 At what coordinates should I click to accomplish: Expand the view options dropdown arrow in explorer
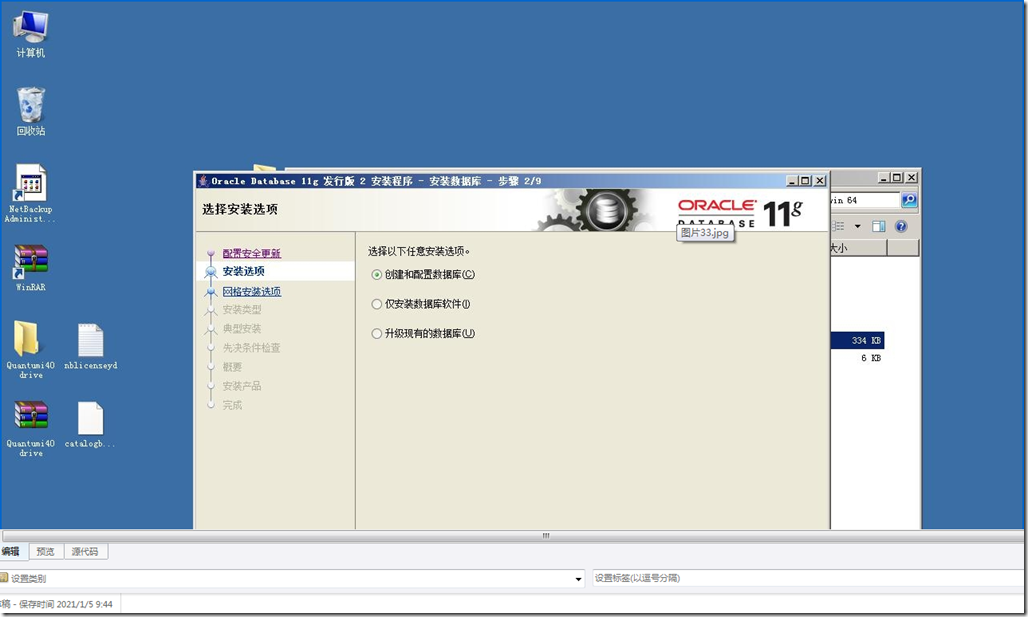pyautogui.click(x=858, y=226)
